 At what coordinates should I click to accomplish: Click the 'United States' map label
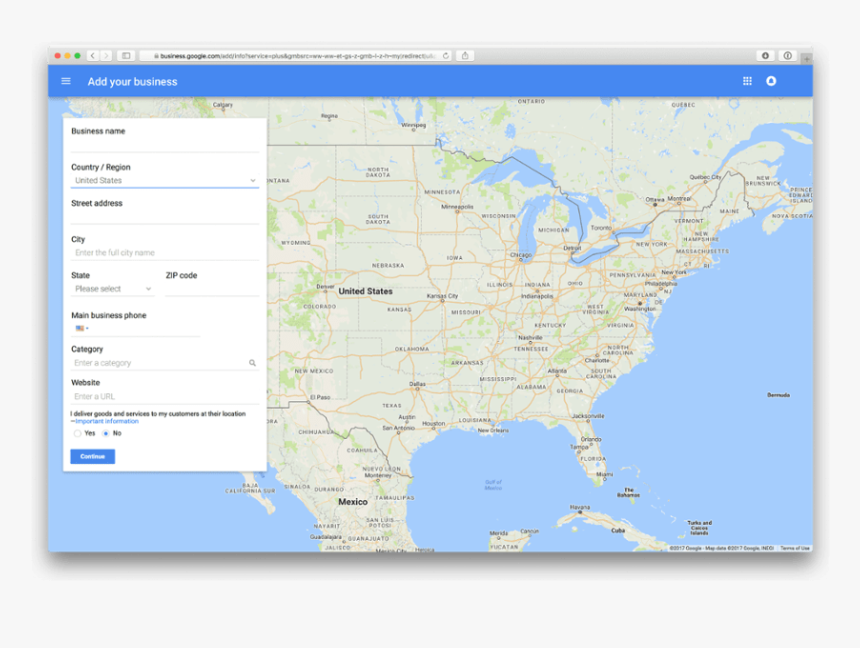pyautogui.click(x=365, y=291)
